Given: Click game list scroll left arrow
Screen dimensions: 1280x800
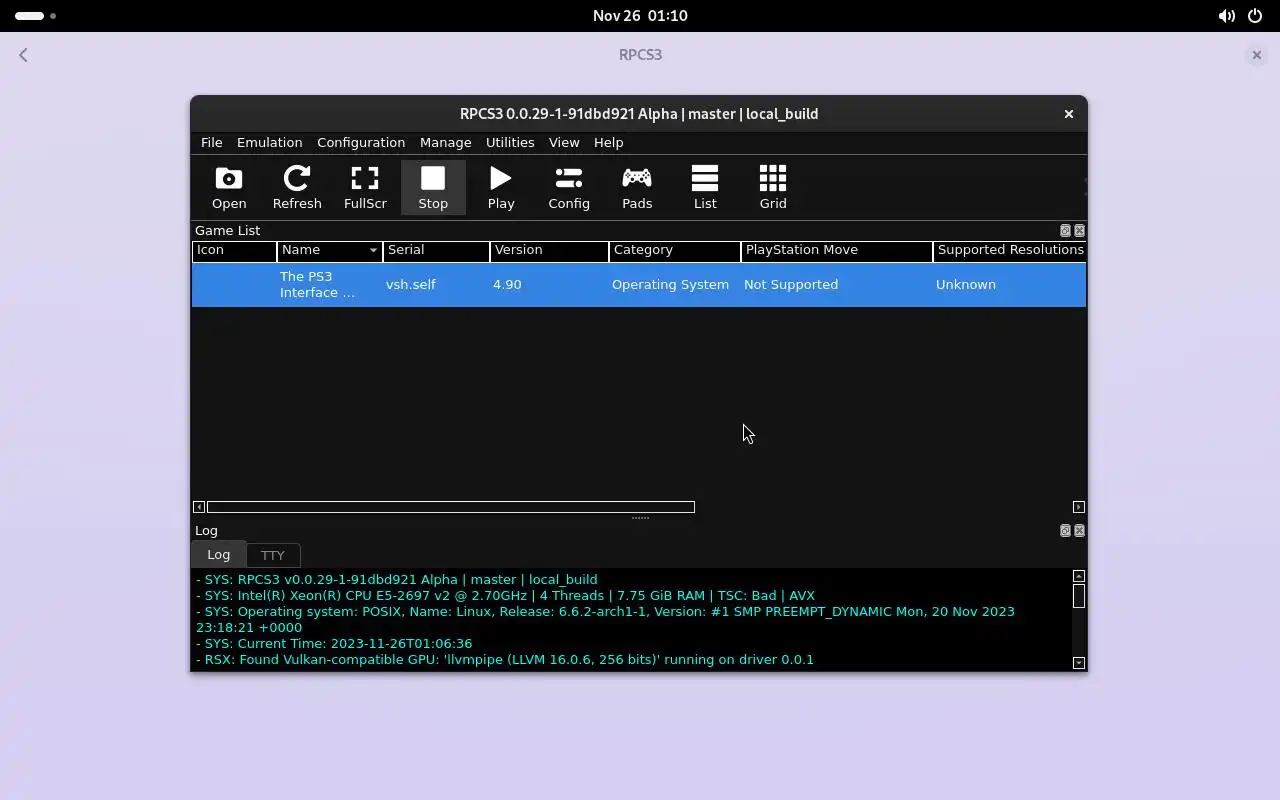Looking at the screenshot, I should (x=199, y=507).
